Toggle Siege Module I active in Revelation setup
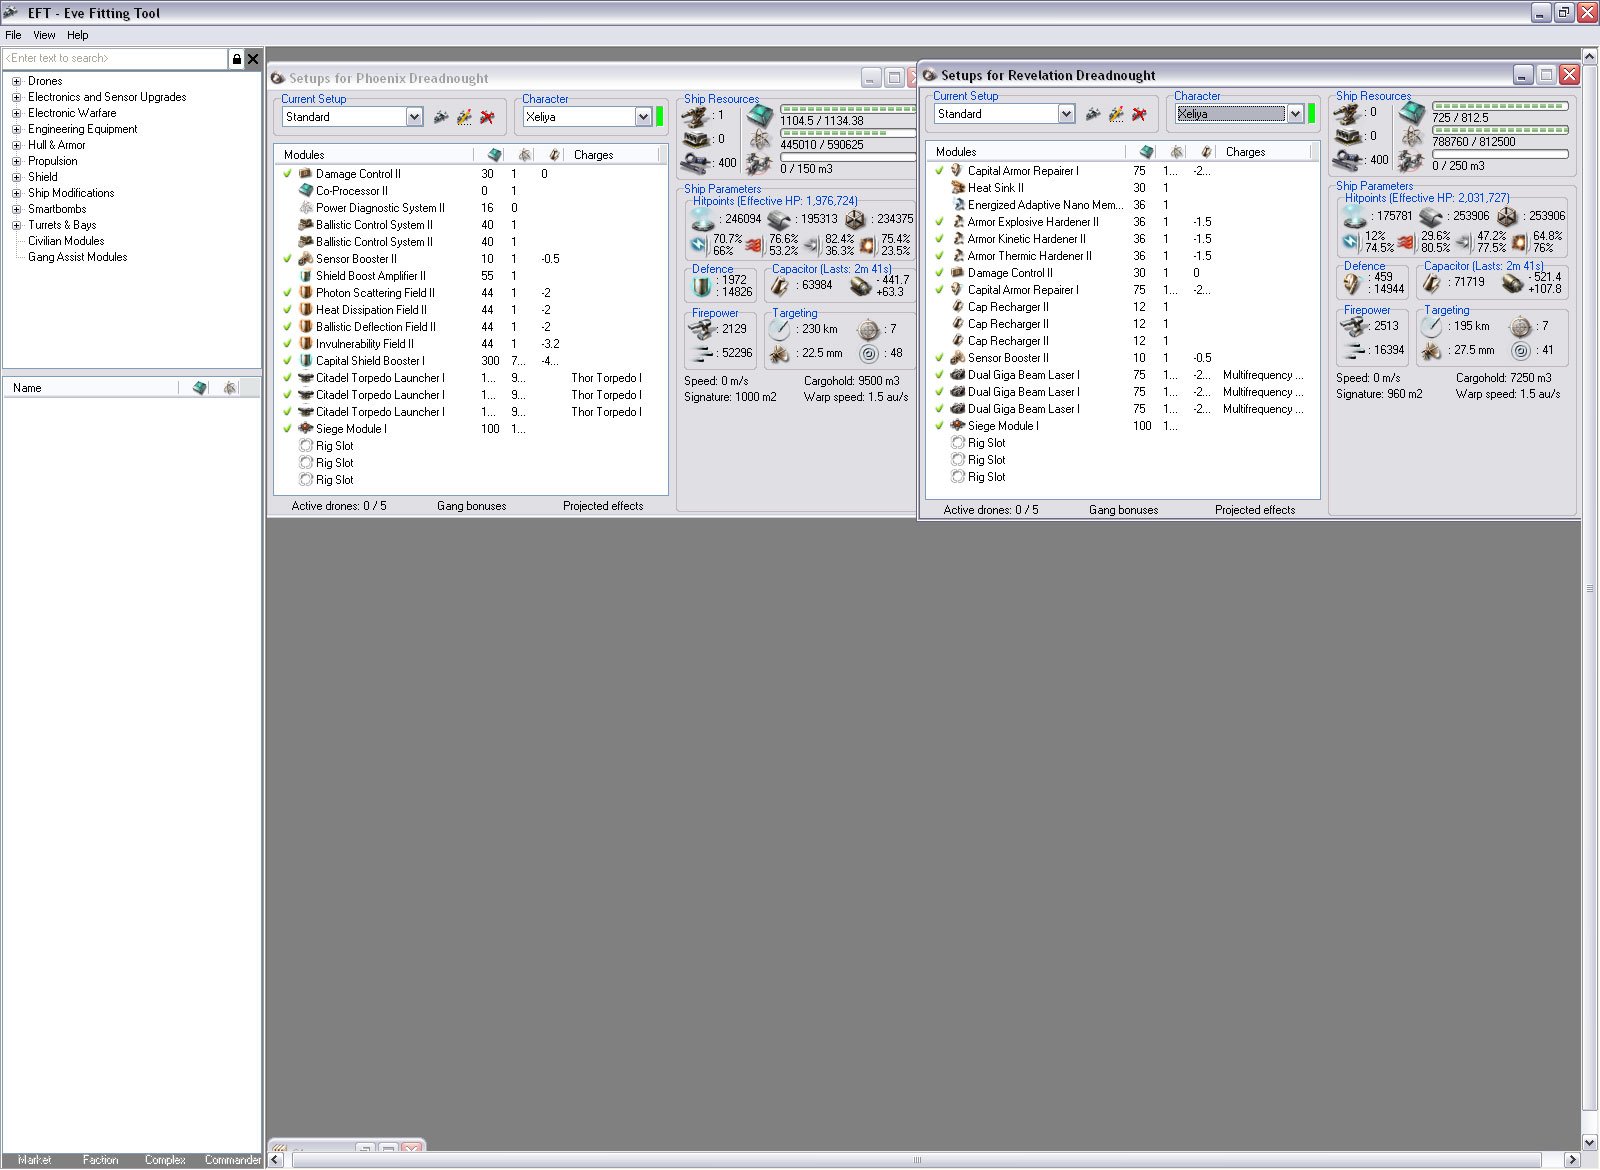 pyautogui.click(x=940, y=426)
